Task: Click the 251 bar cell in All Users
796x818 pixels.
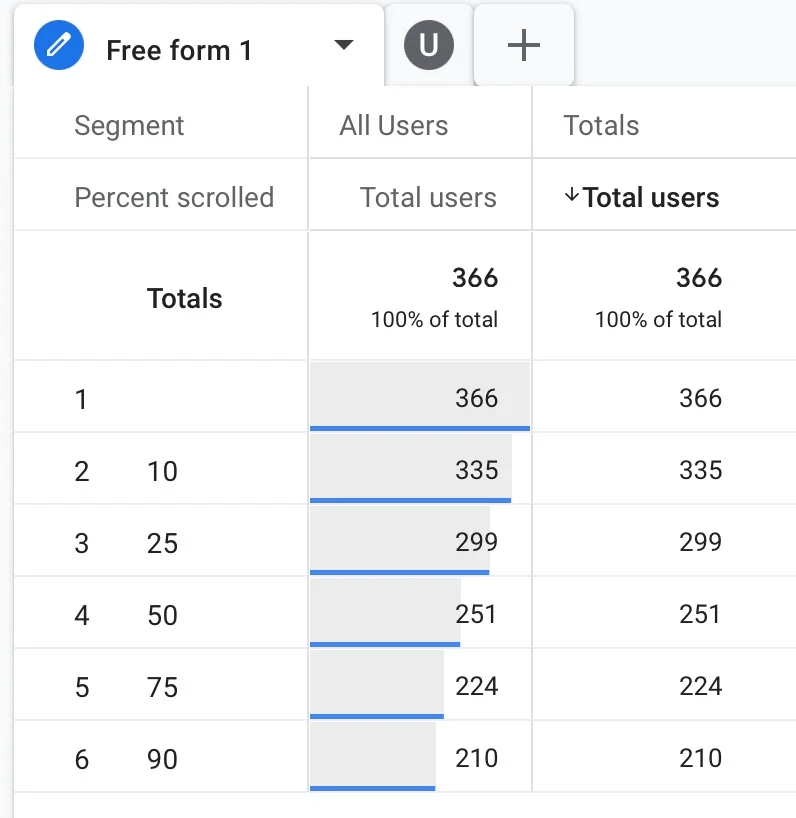Action: tap(420, 612)
